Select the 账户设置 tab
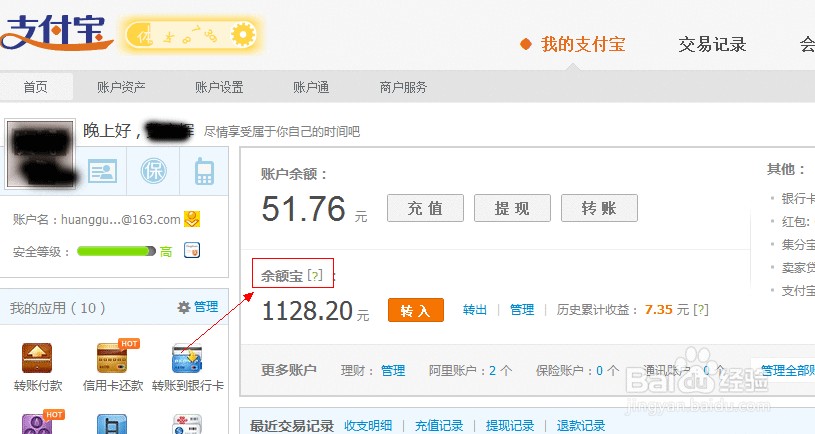This screenshot has height=434, width=815. point(219,87)
